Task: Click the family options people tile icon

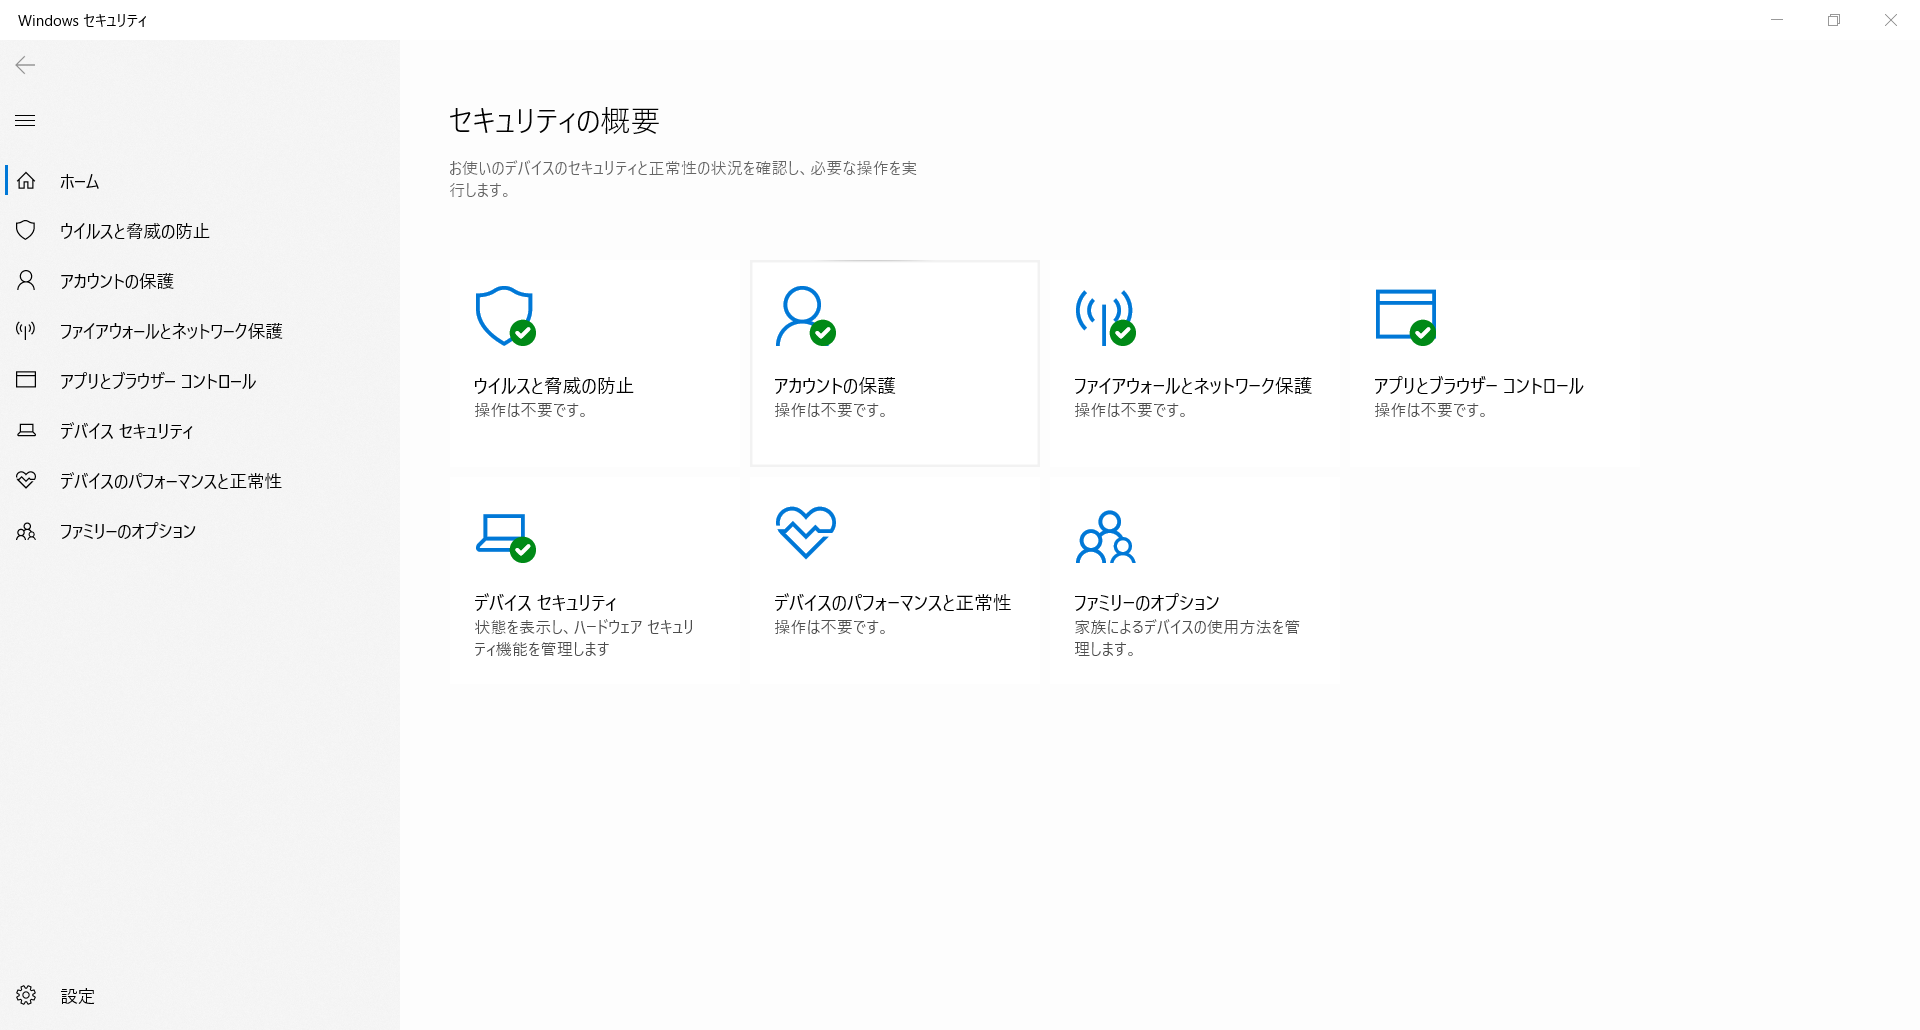Action: click(x=1105, y=537)
